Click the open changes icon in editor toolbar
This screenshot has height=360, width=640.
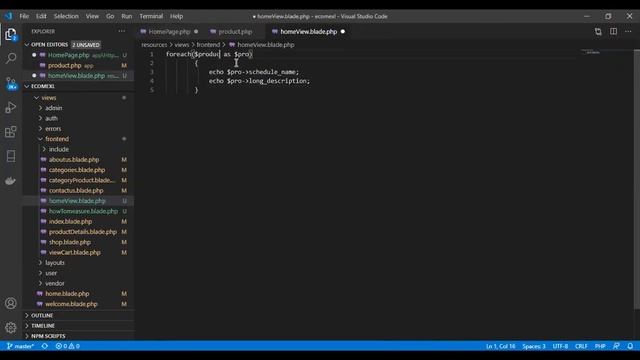click(598, 31)
